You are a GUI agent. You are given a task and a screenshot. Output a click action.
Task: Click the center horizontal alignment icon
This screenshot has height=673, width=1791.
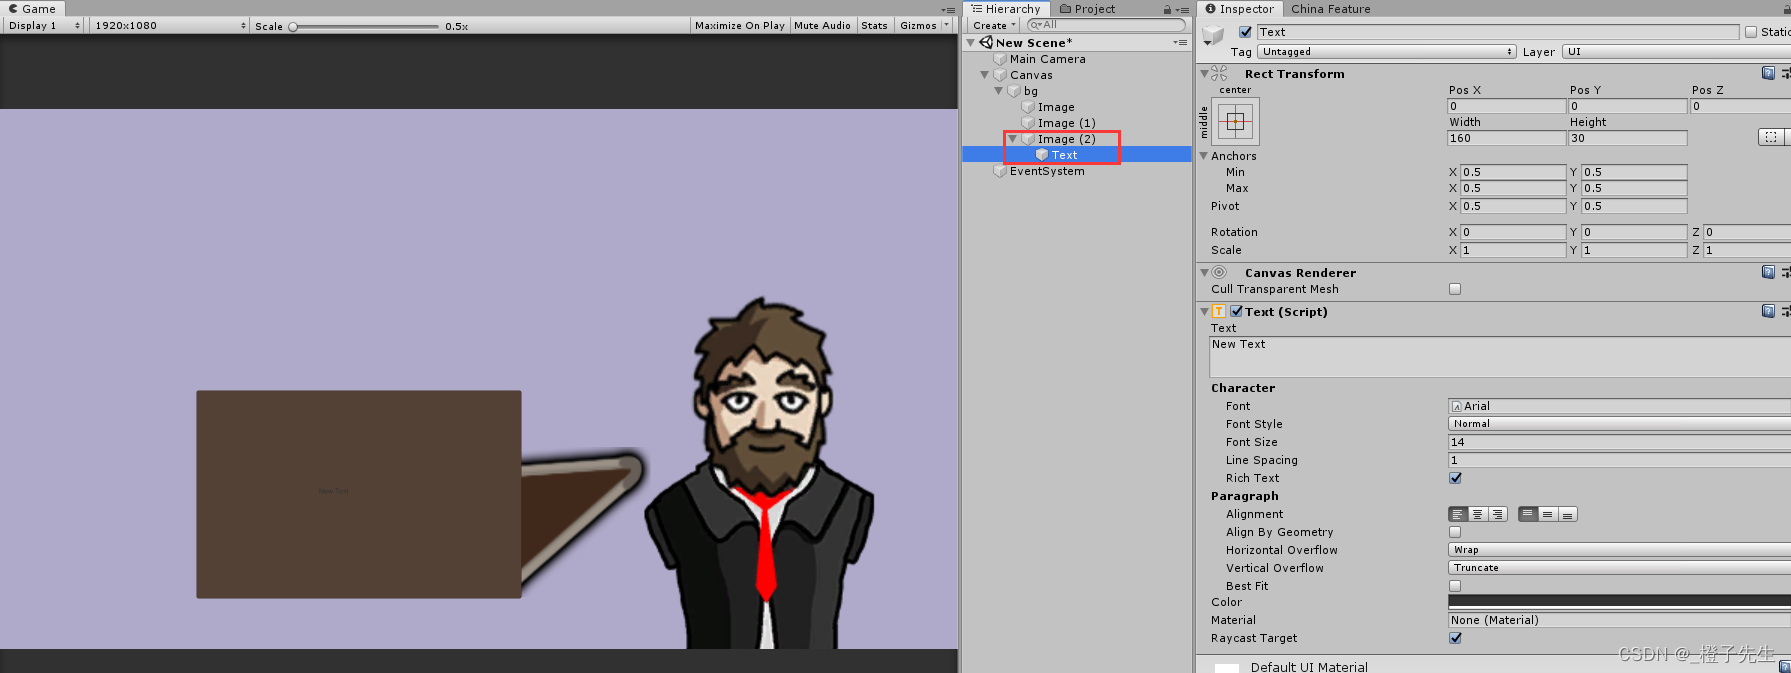click(x=1477, y=514)
